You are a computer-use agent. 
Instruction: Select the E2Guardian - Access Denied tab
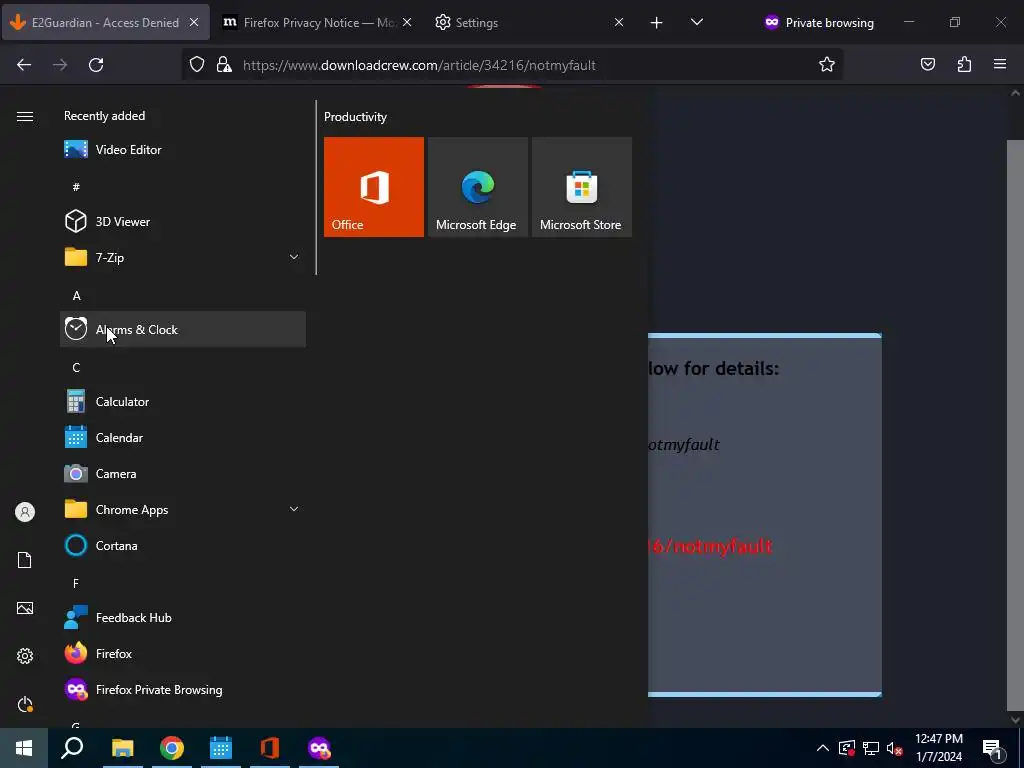point(106,22)
